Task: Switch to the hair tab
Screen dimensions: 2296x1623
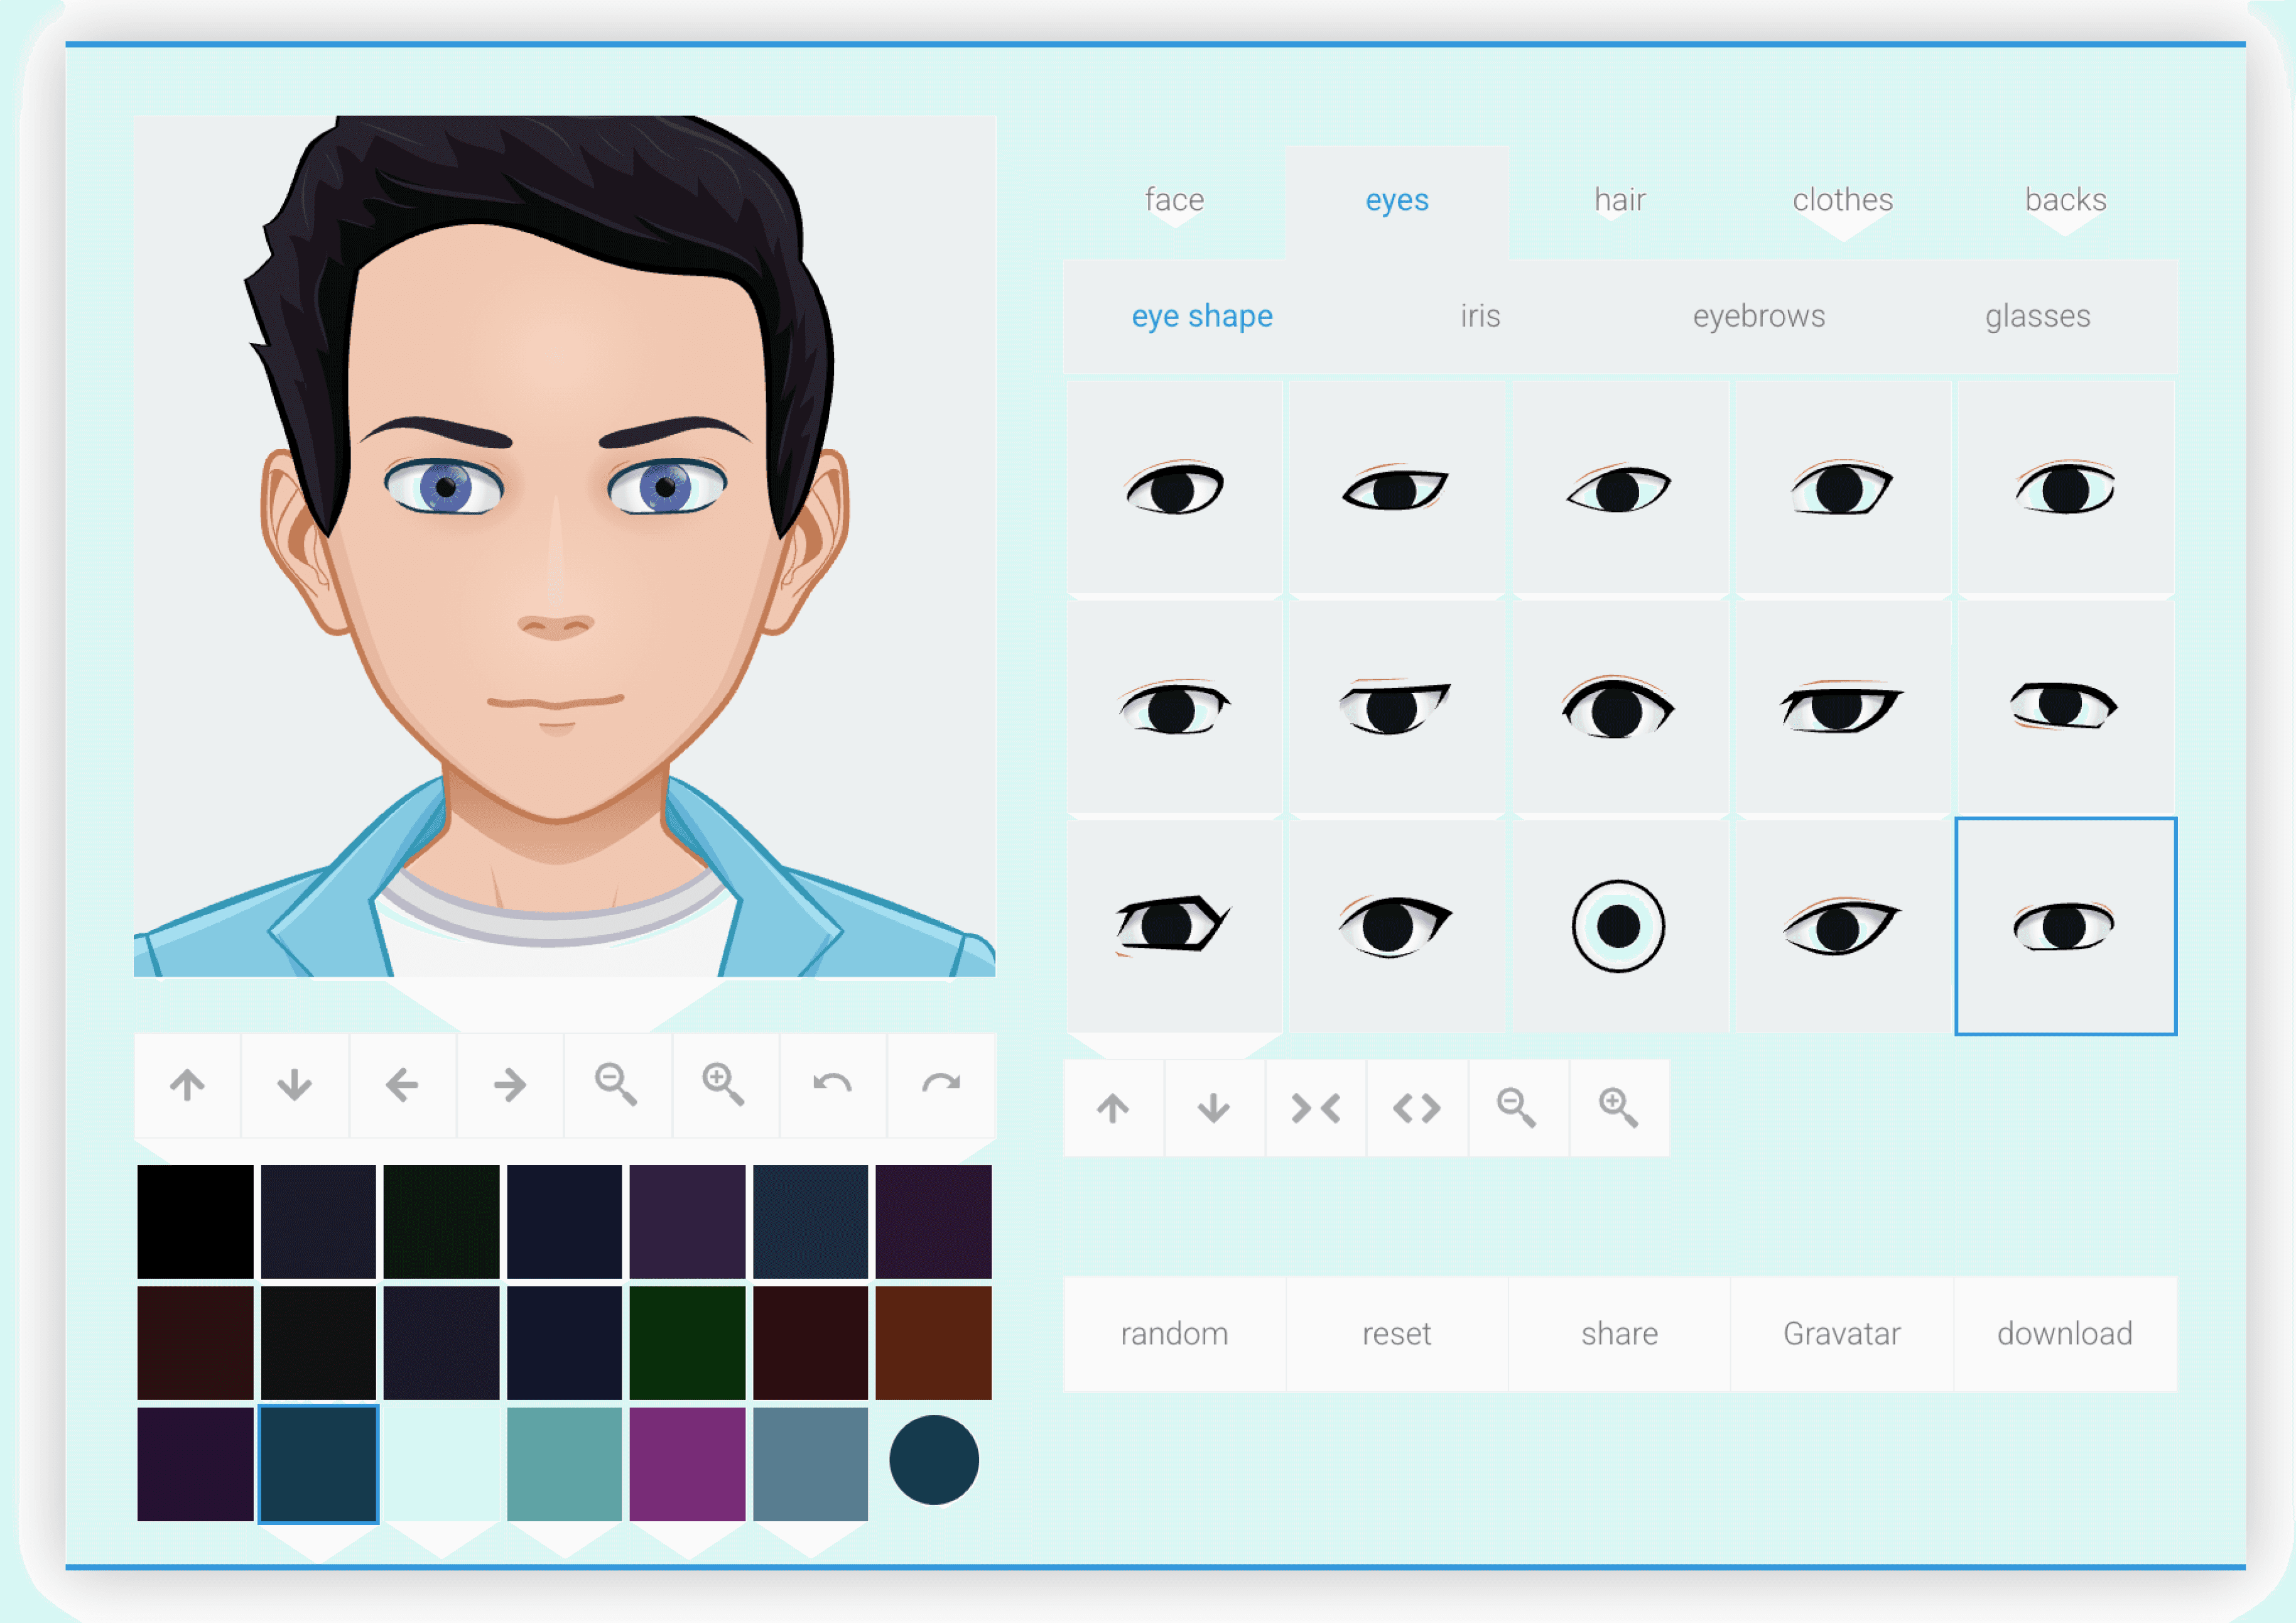Action: (x=1619, y=200)
